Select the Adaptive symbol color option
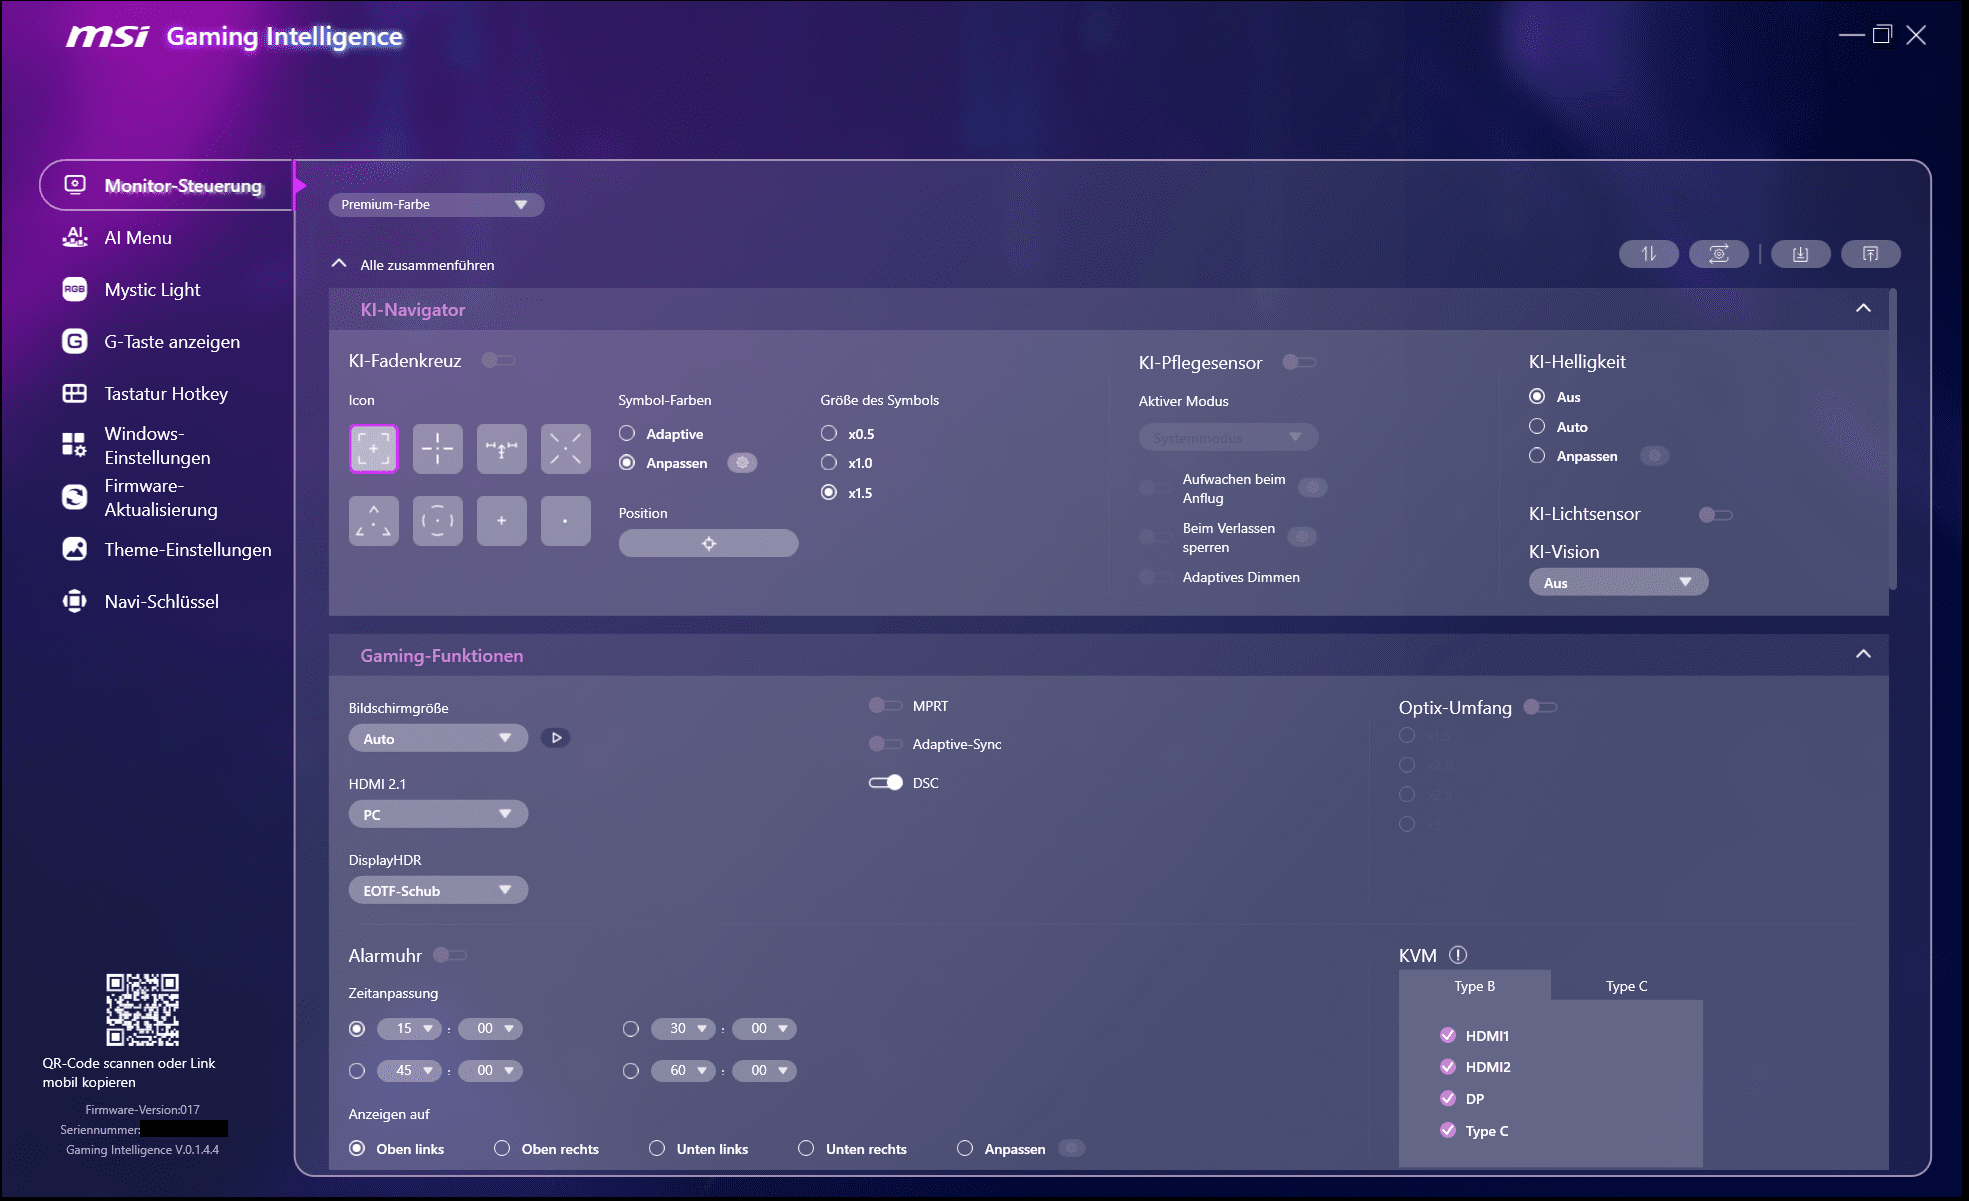 (627, 434)
